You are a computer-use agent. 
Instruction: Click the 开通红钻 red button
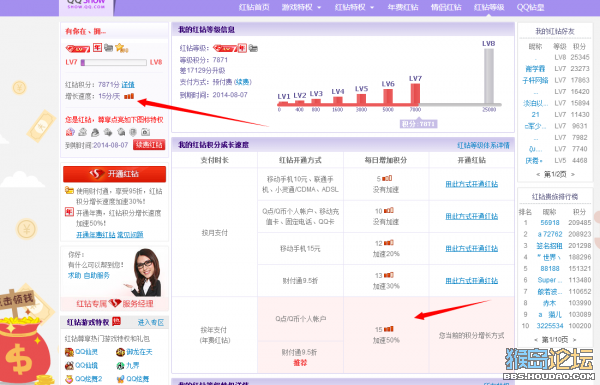coord(114,174)
